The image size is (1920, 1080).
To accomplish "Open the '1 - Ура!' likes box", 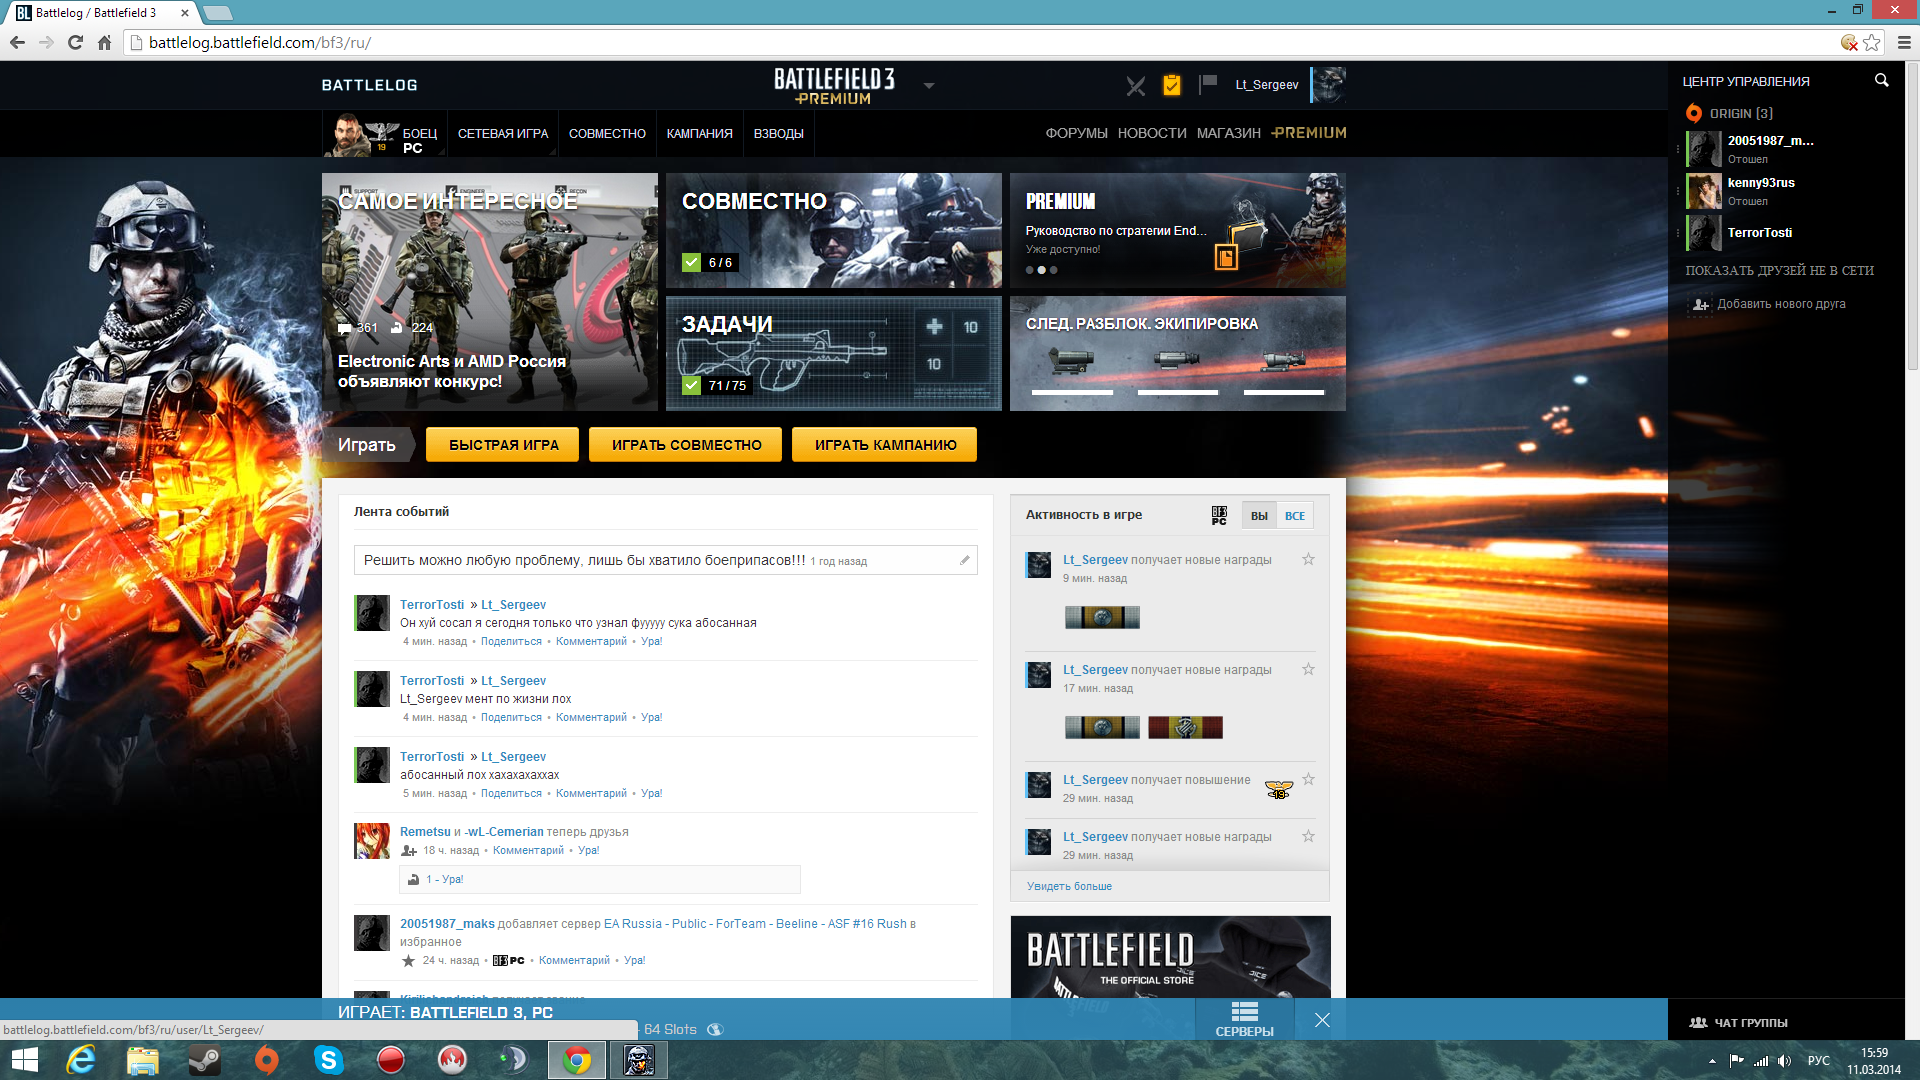I will pyautogui.click(x=599, y=879).
